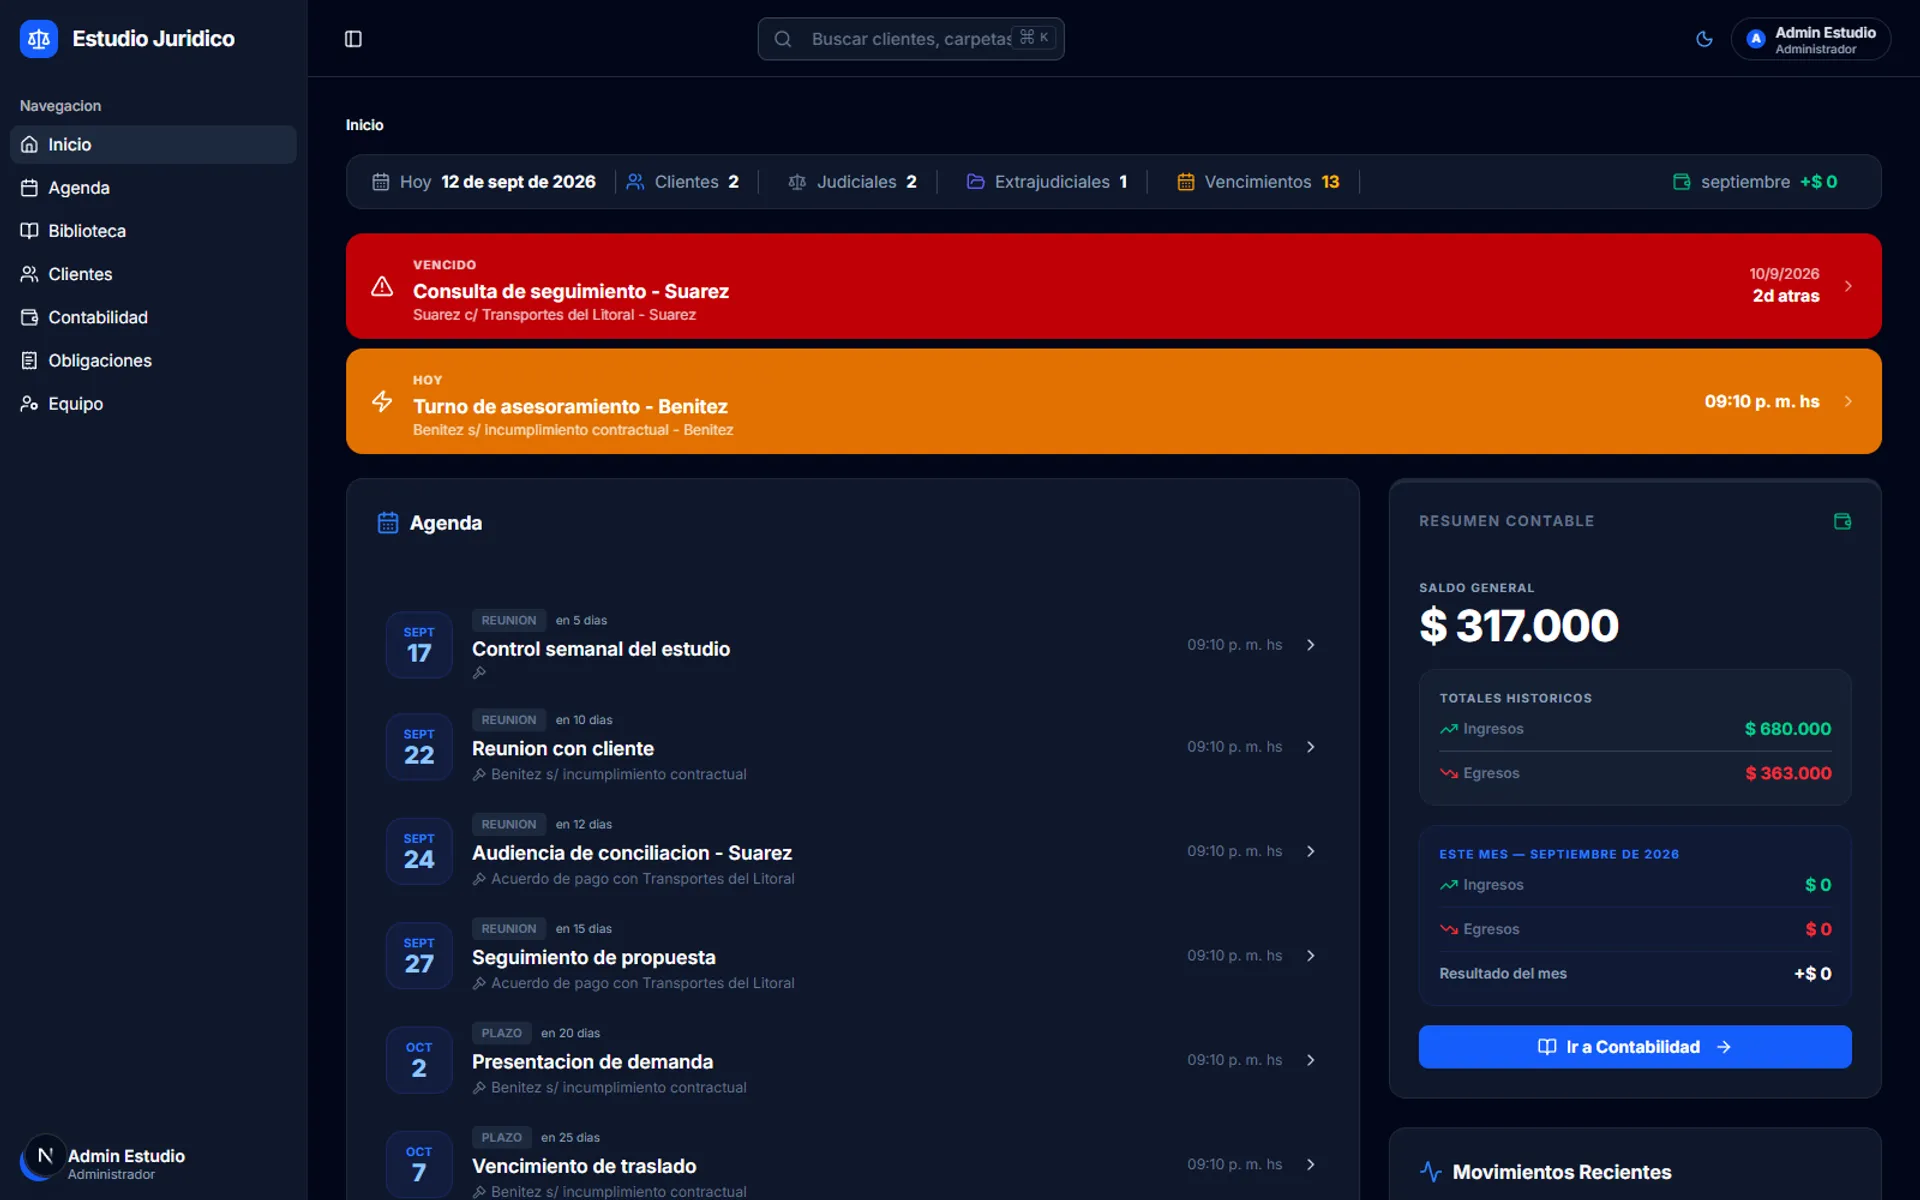Image resolution: width=1920 pixels, height=1200 pixels.
Task: Toggle dark mode moon icon
Action: (x=1704, y=39)
